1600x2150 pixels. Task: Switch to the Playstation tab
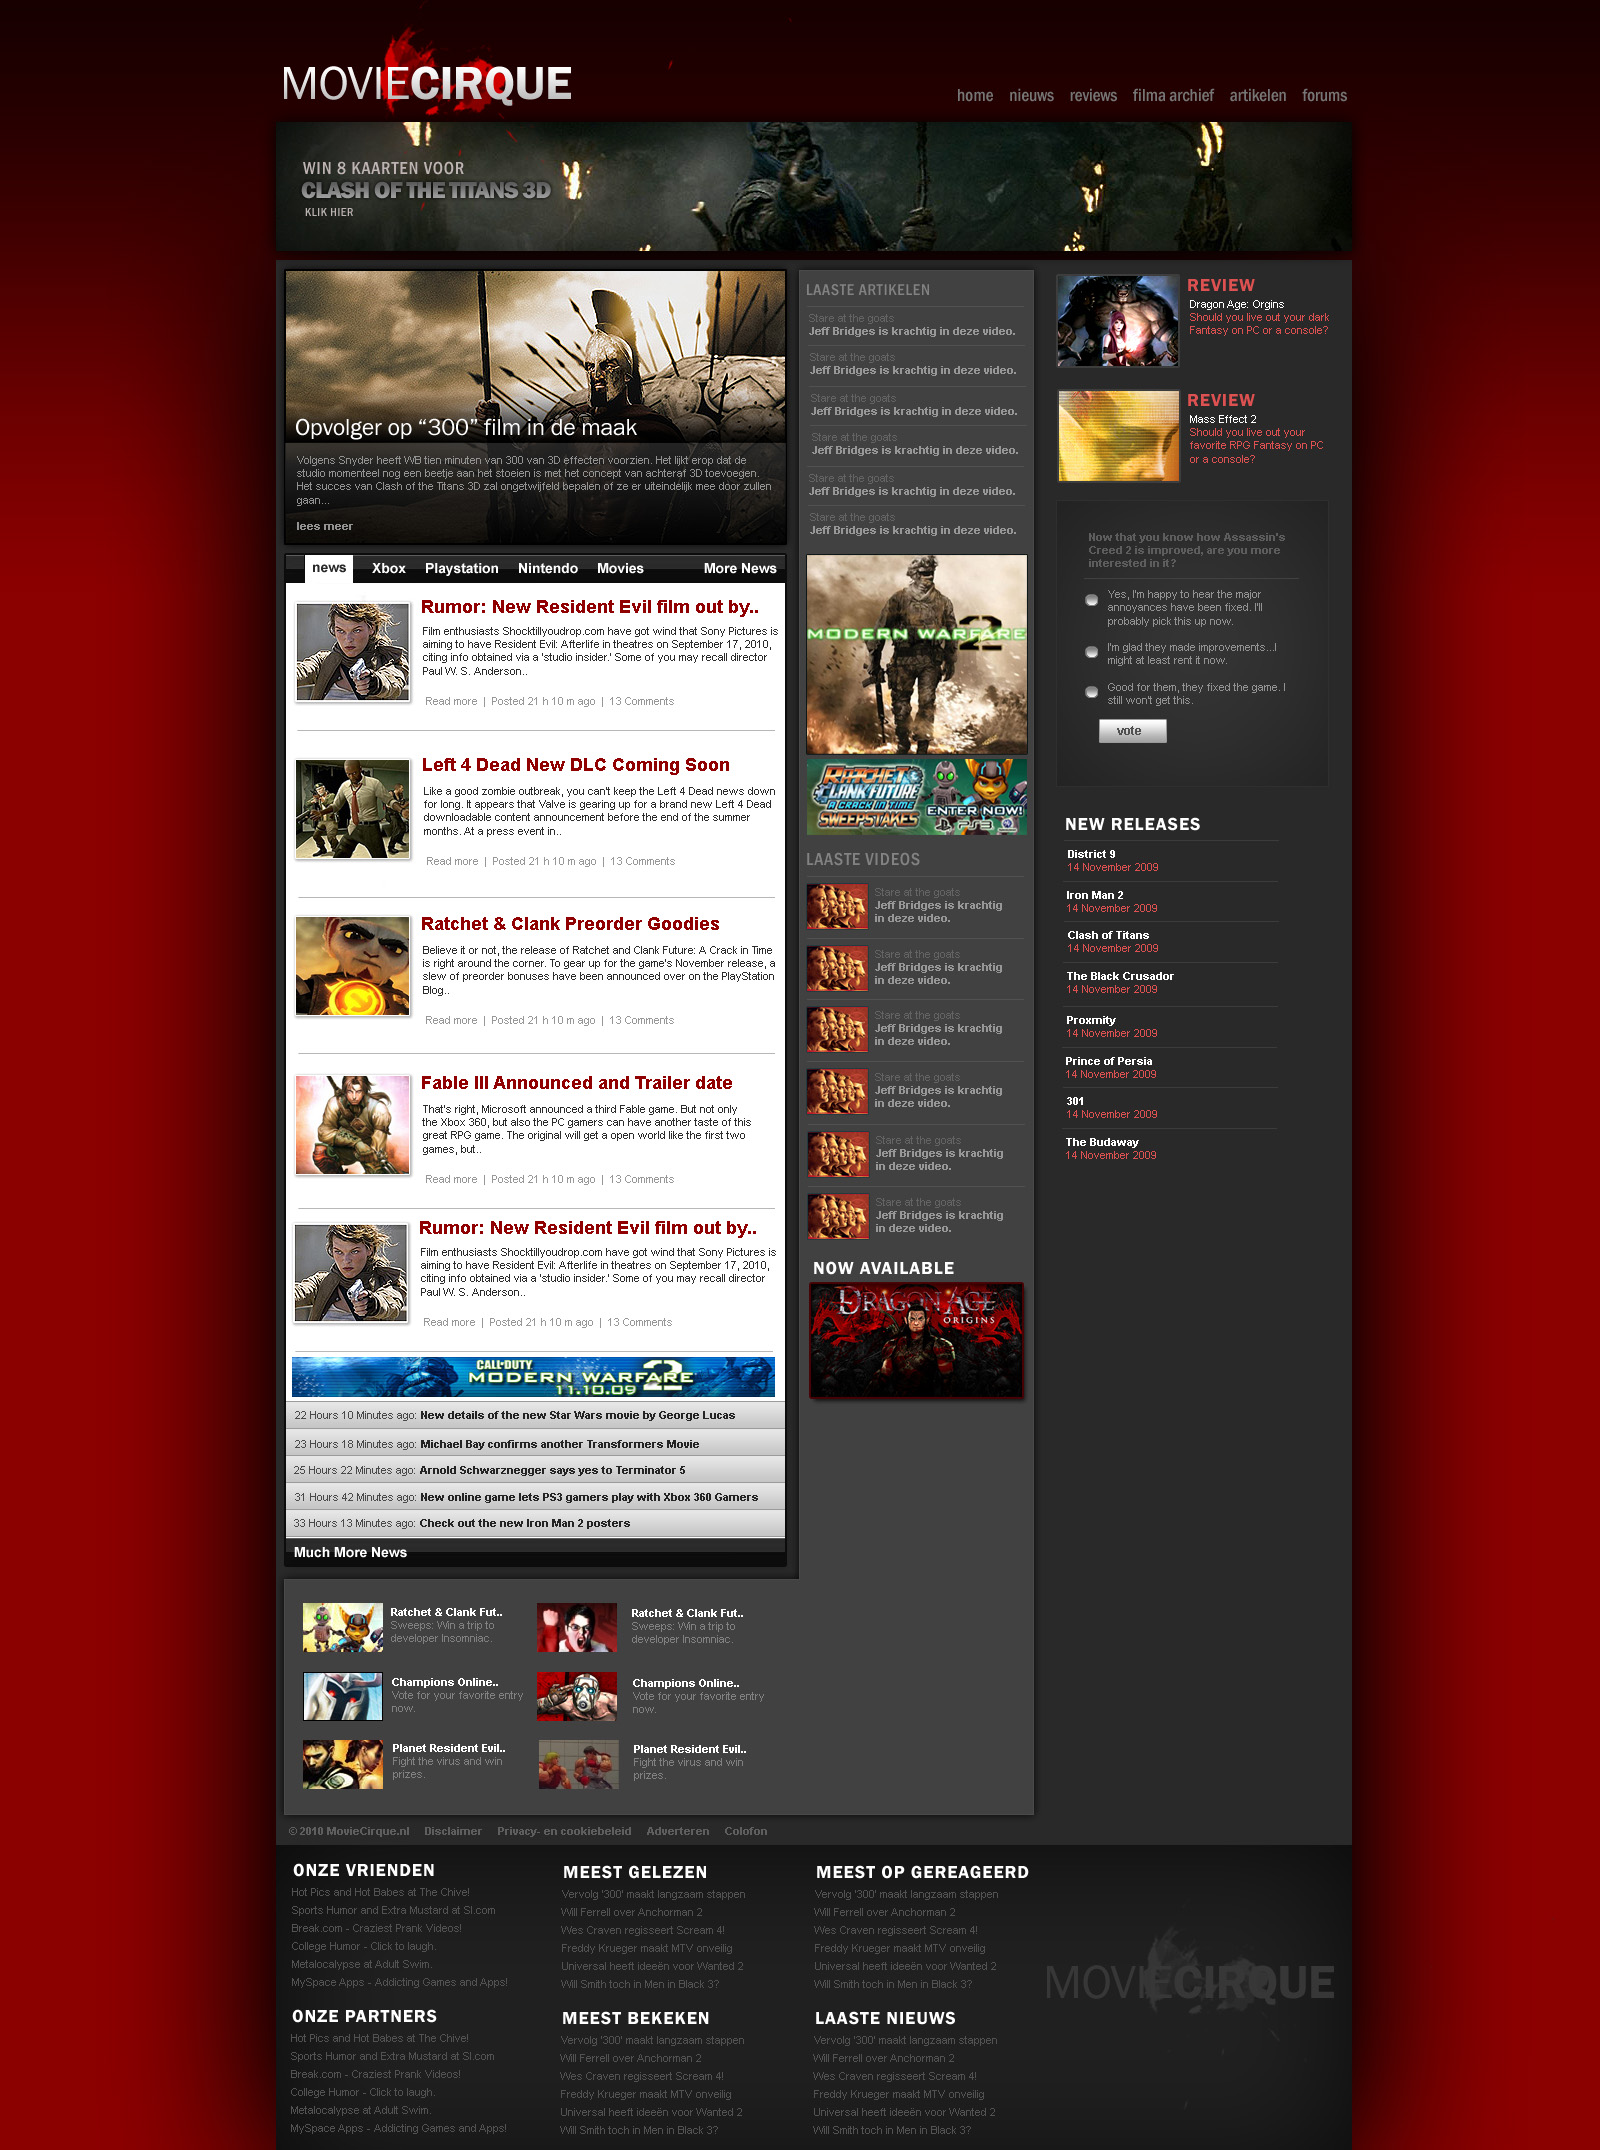(x=461, y=568)
